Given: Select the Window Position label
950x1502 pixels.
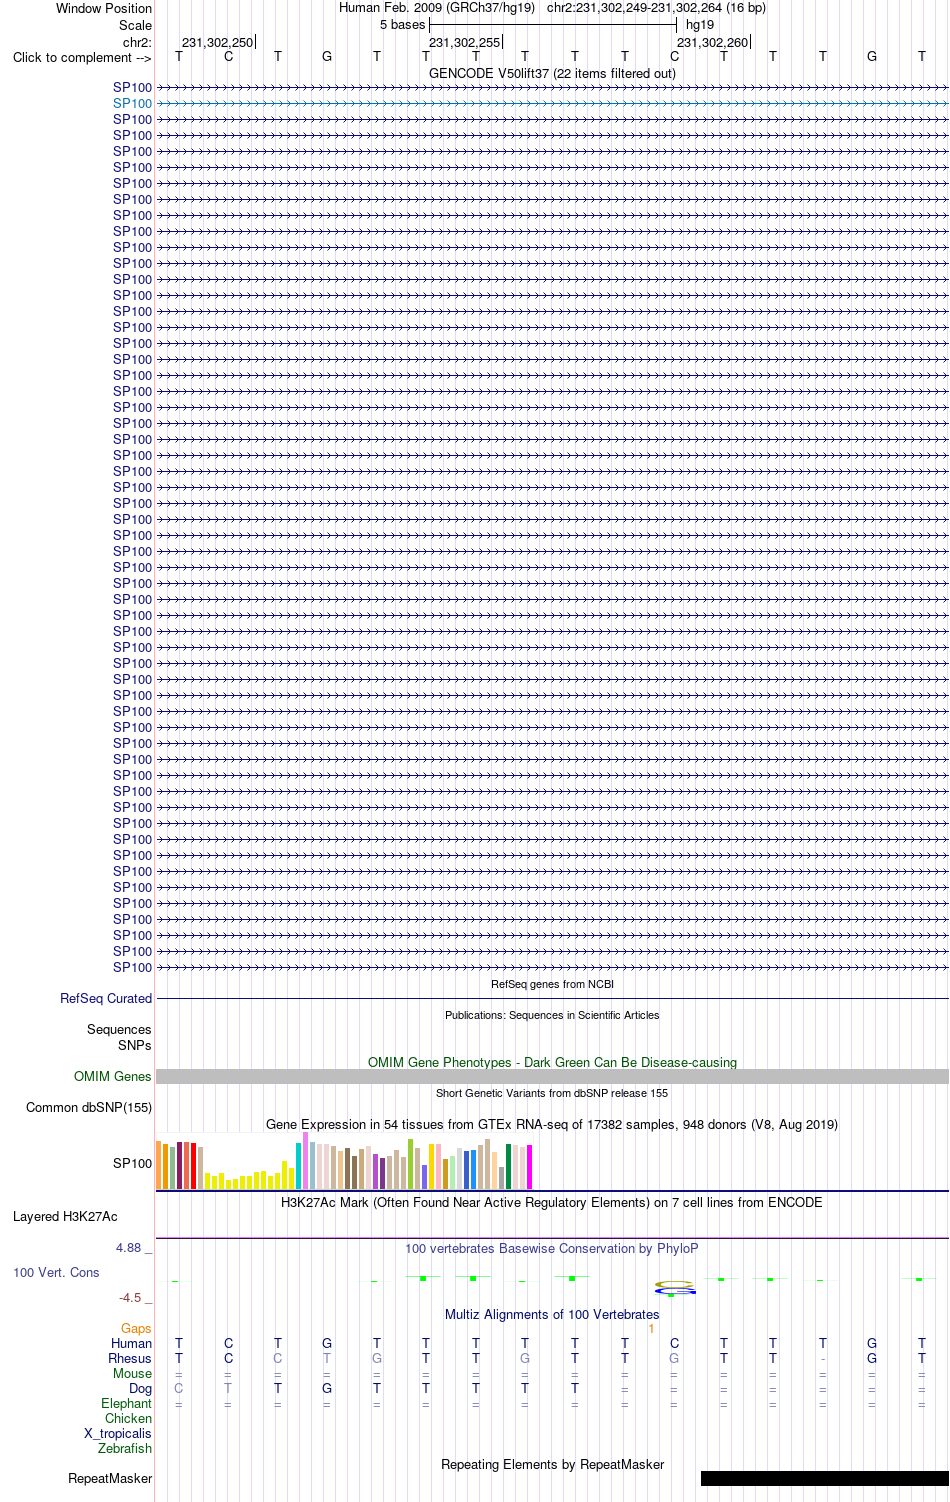Looking at the screenshot, I should coord(104,8).
